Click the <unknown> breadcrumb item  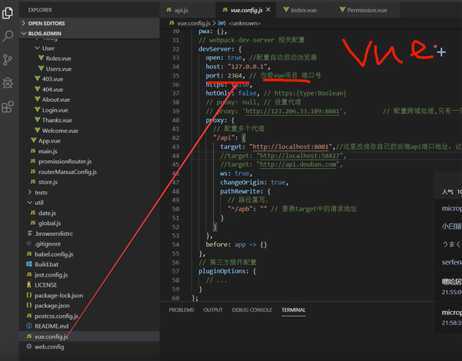(x=245, y=23)
